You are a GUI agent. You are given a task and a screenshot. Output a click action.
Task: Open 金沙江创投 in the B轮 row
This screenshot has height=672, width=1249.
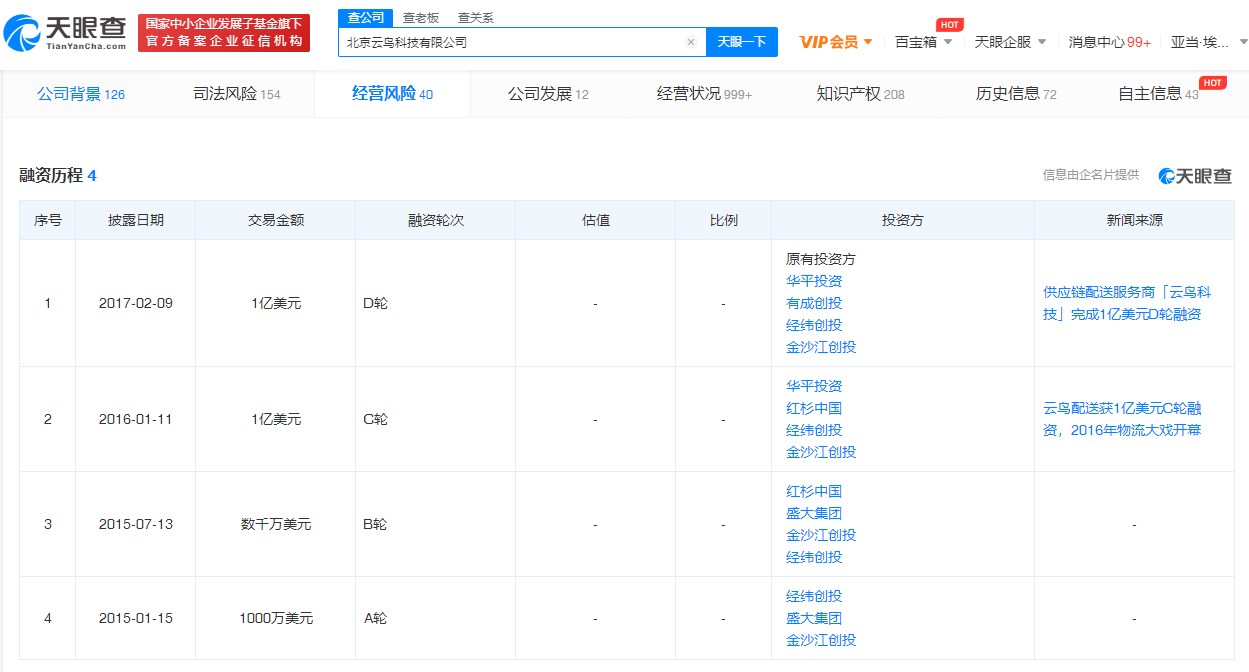821,535
